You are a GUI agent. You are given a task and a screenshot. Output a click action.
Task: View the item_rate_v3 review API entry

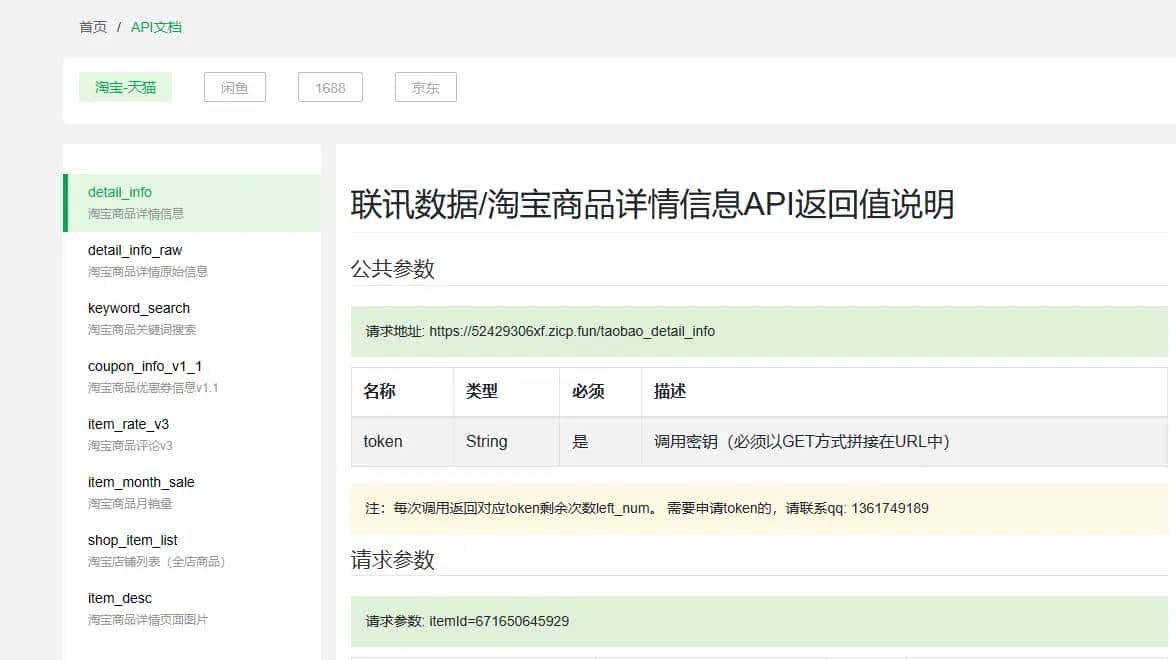(125, 424)
